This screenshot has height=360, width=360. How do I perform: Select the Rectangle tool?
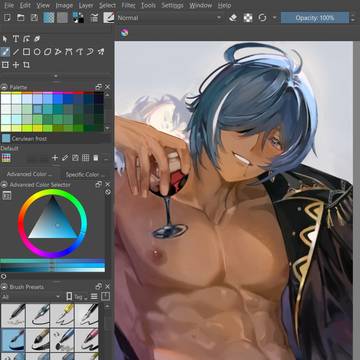[26, 52]
